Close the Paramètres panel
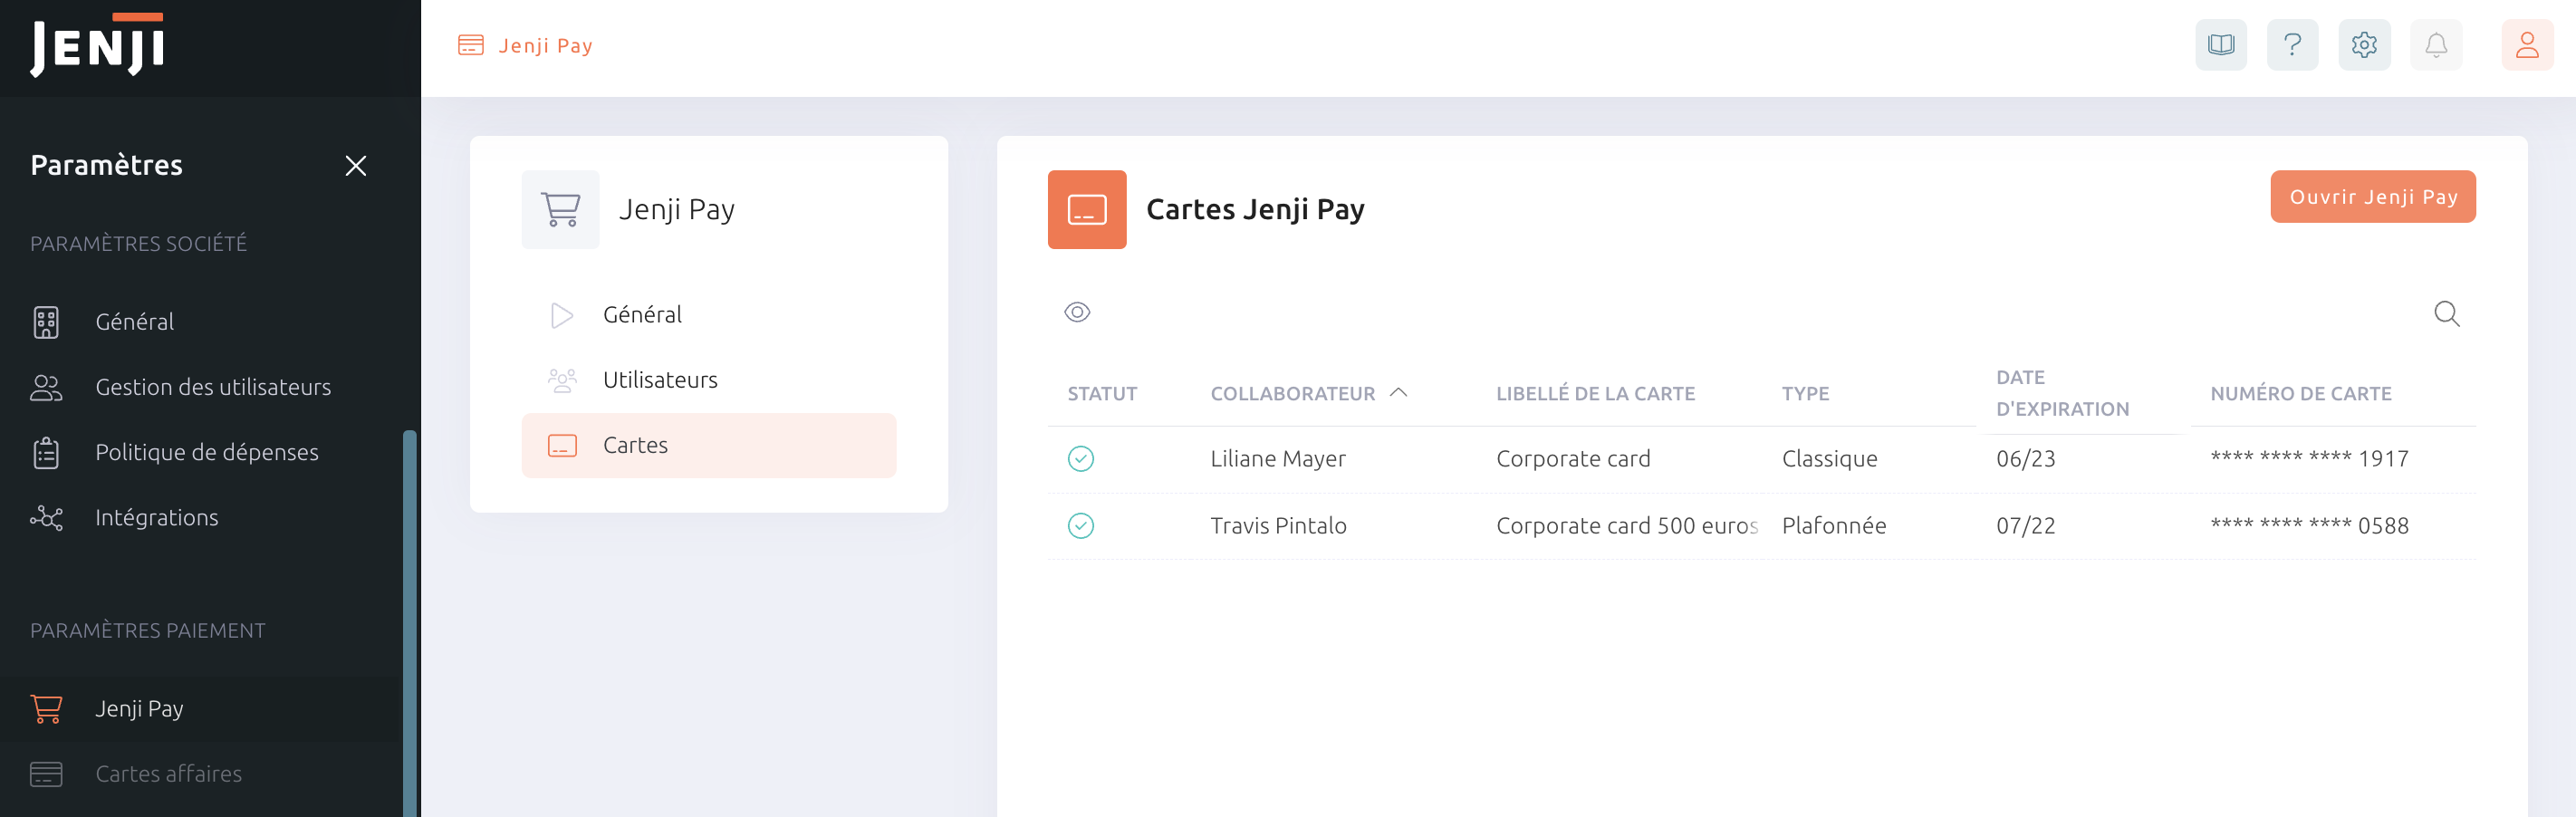Screen dimensions: 2576x817 (x=355, y=166)
